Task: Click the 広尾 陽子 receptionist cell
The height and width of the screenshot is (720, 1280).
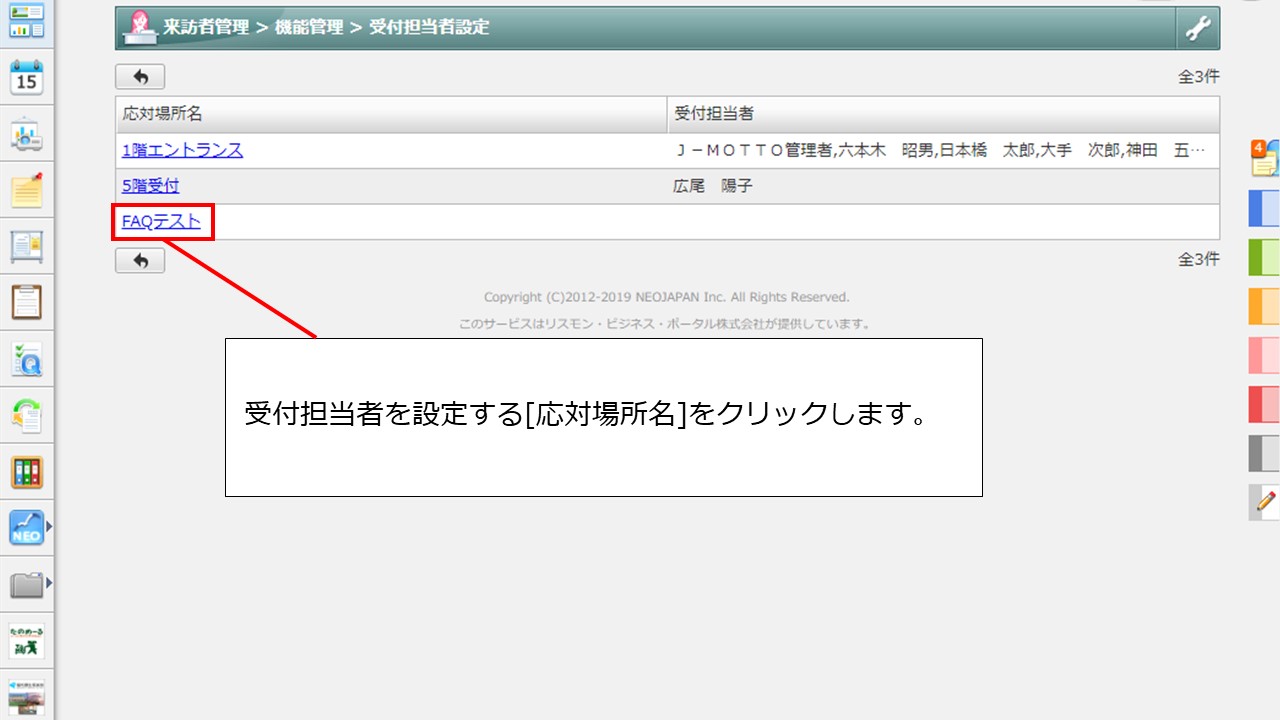Action: tap(943, 186)
